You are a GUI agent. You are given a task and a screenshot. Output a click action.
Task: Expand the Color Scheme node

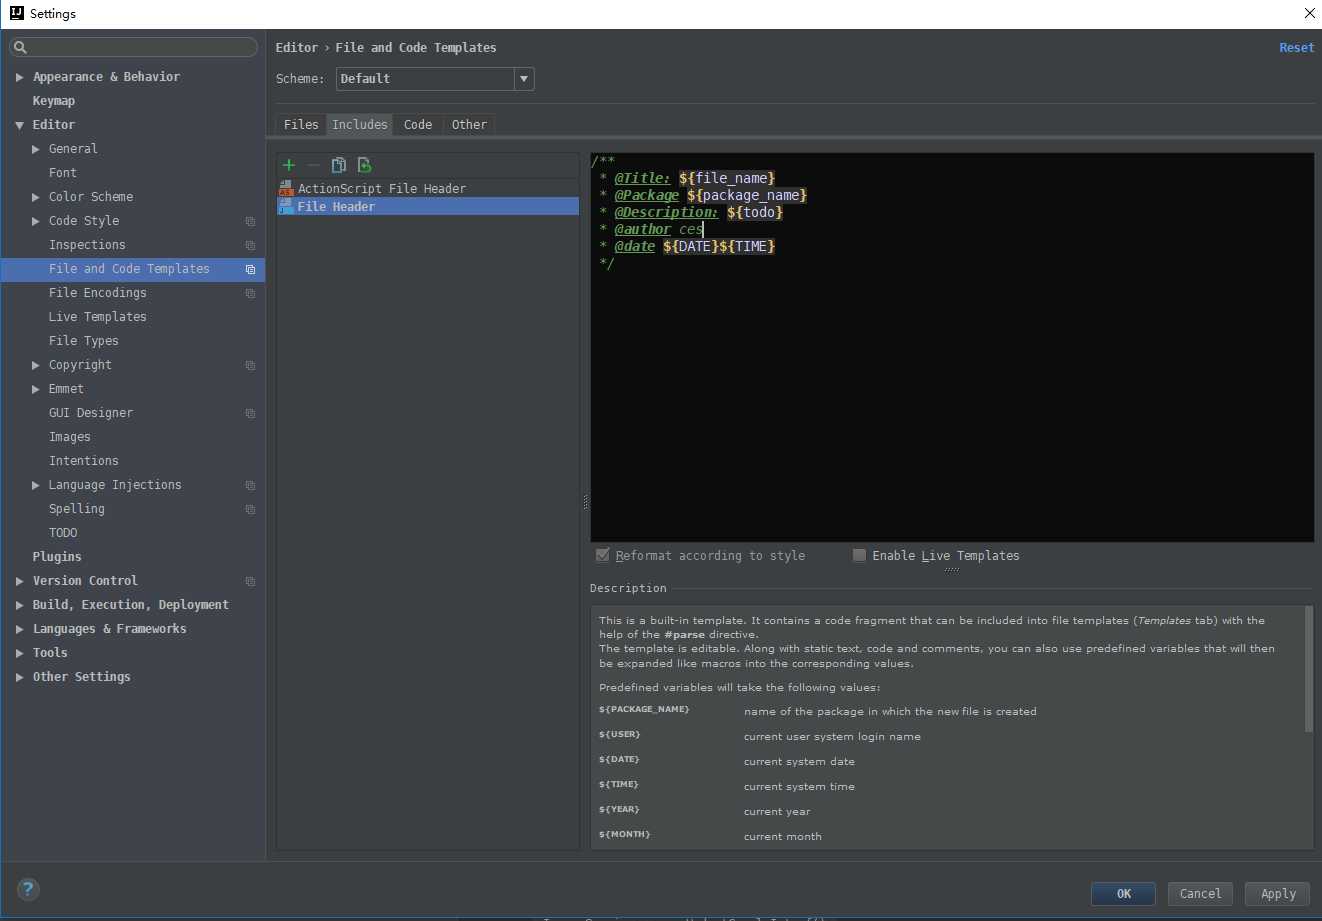(36, 197)
